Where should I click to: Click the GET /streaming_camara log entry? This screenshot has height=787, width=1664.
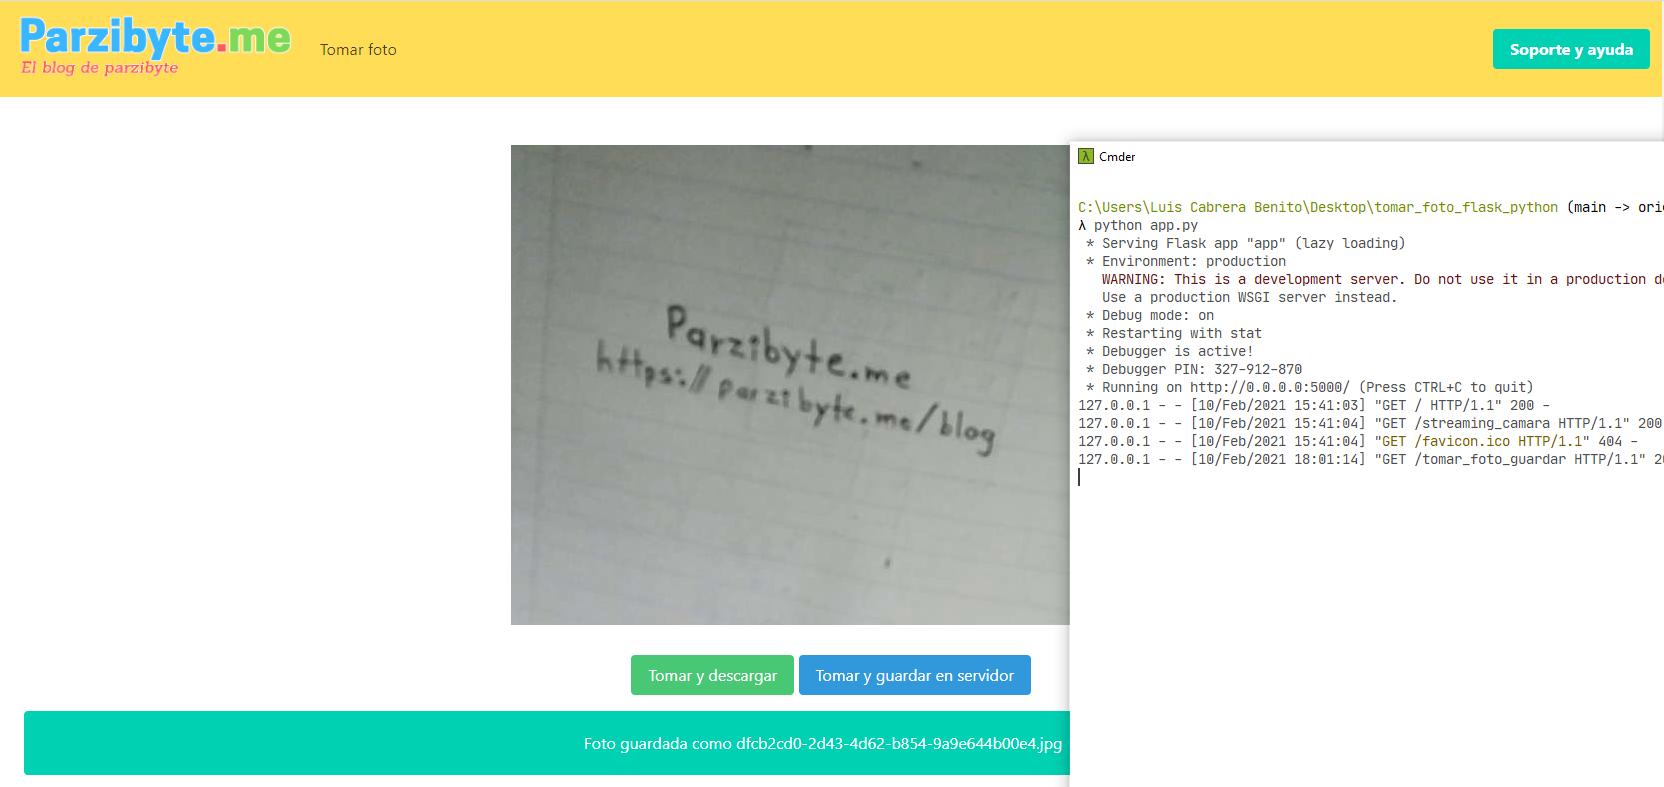tap(1370, 423)
